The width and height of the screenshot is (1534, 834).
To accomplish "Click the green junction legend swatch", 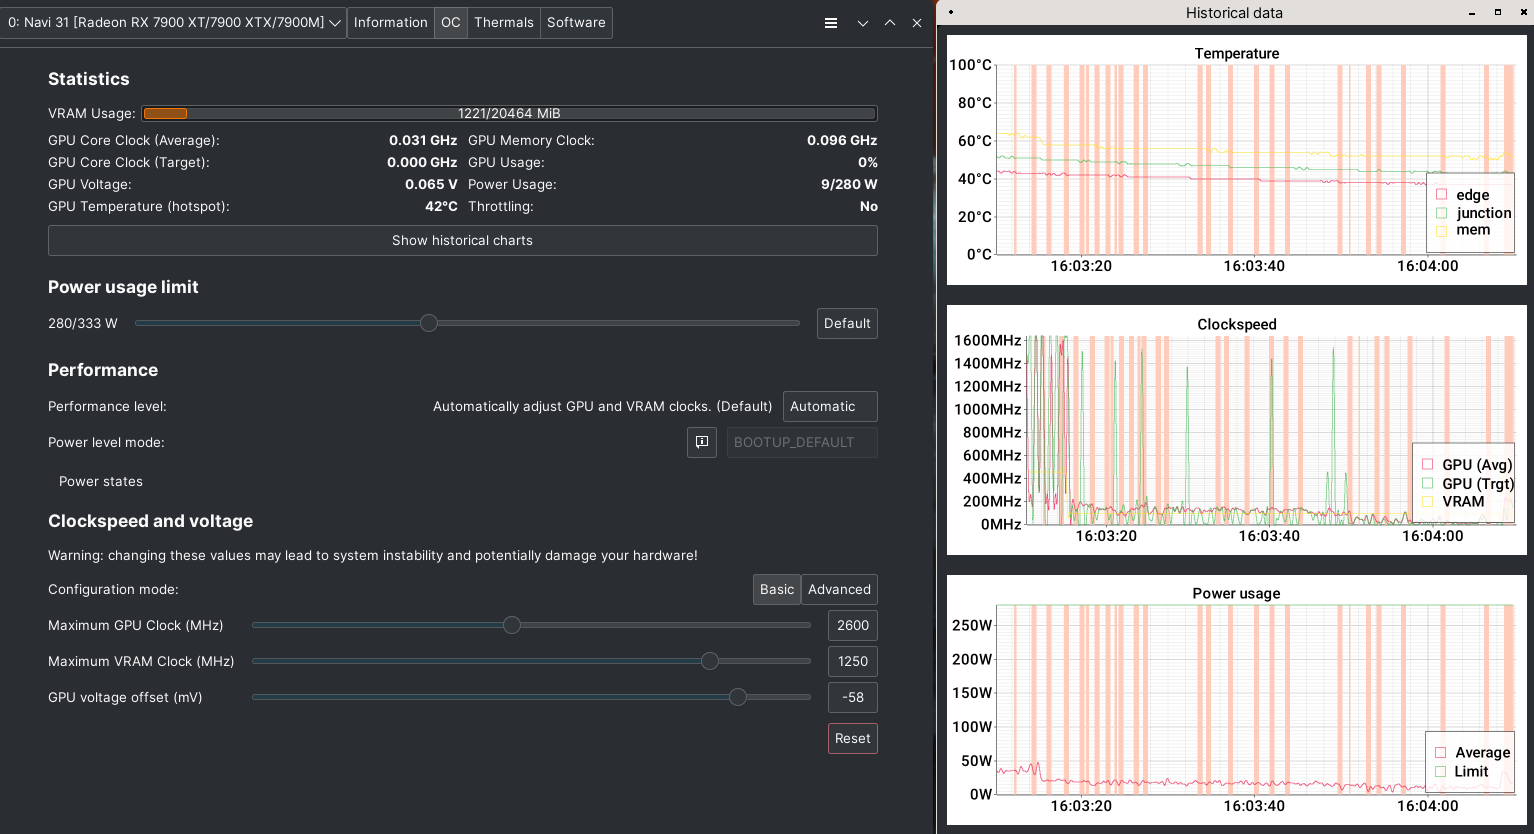I will click(1441, 213).
